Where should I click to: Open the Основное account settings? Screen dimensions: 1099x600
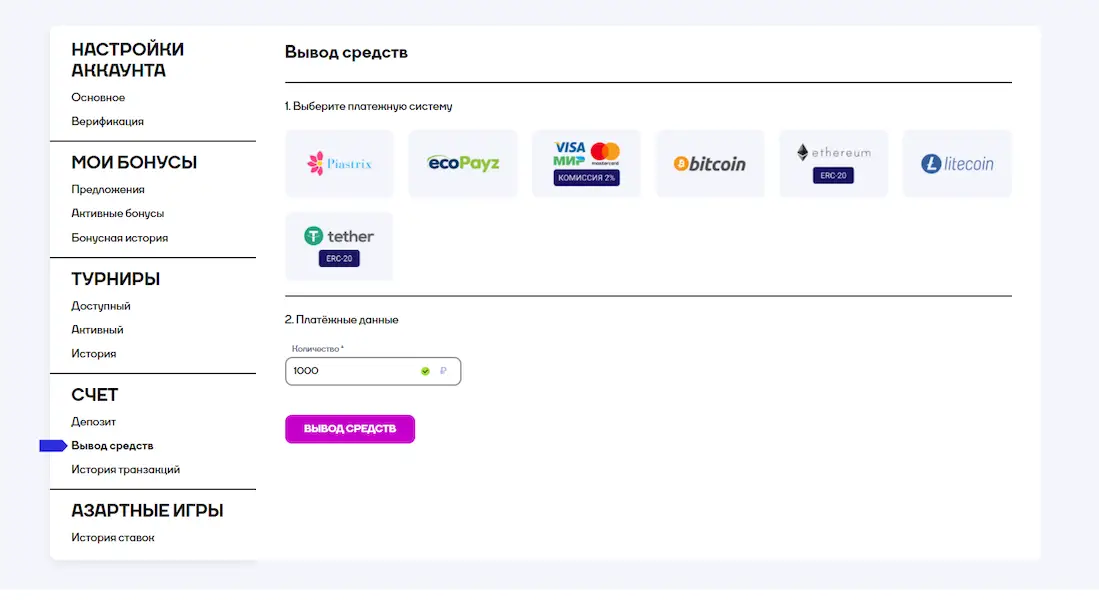(x=98, y=97)
